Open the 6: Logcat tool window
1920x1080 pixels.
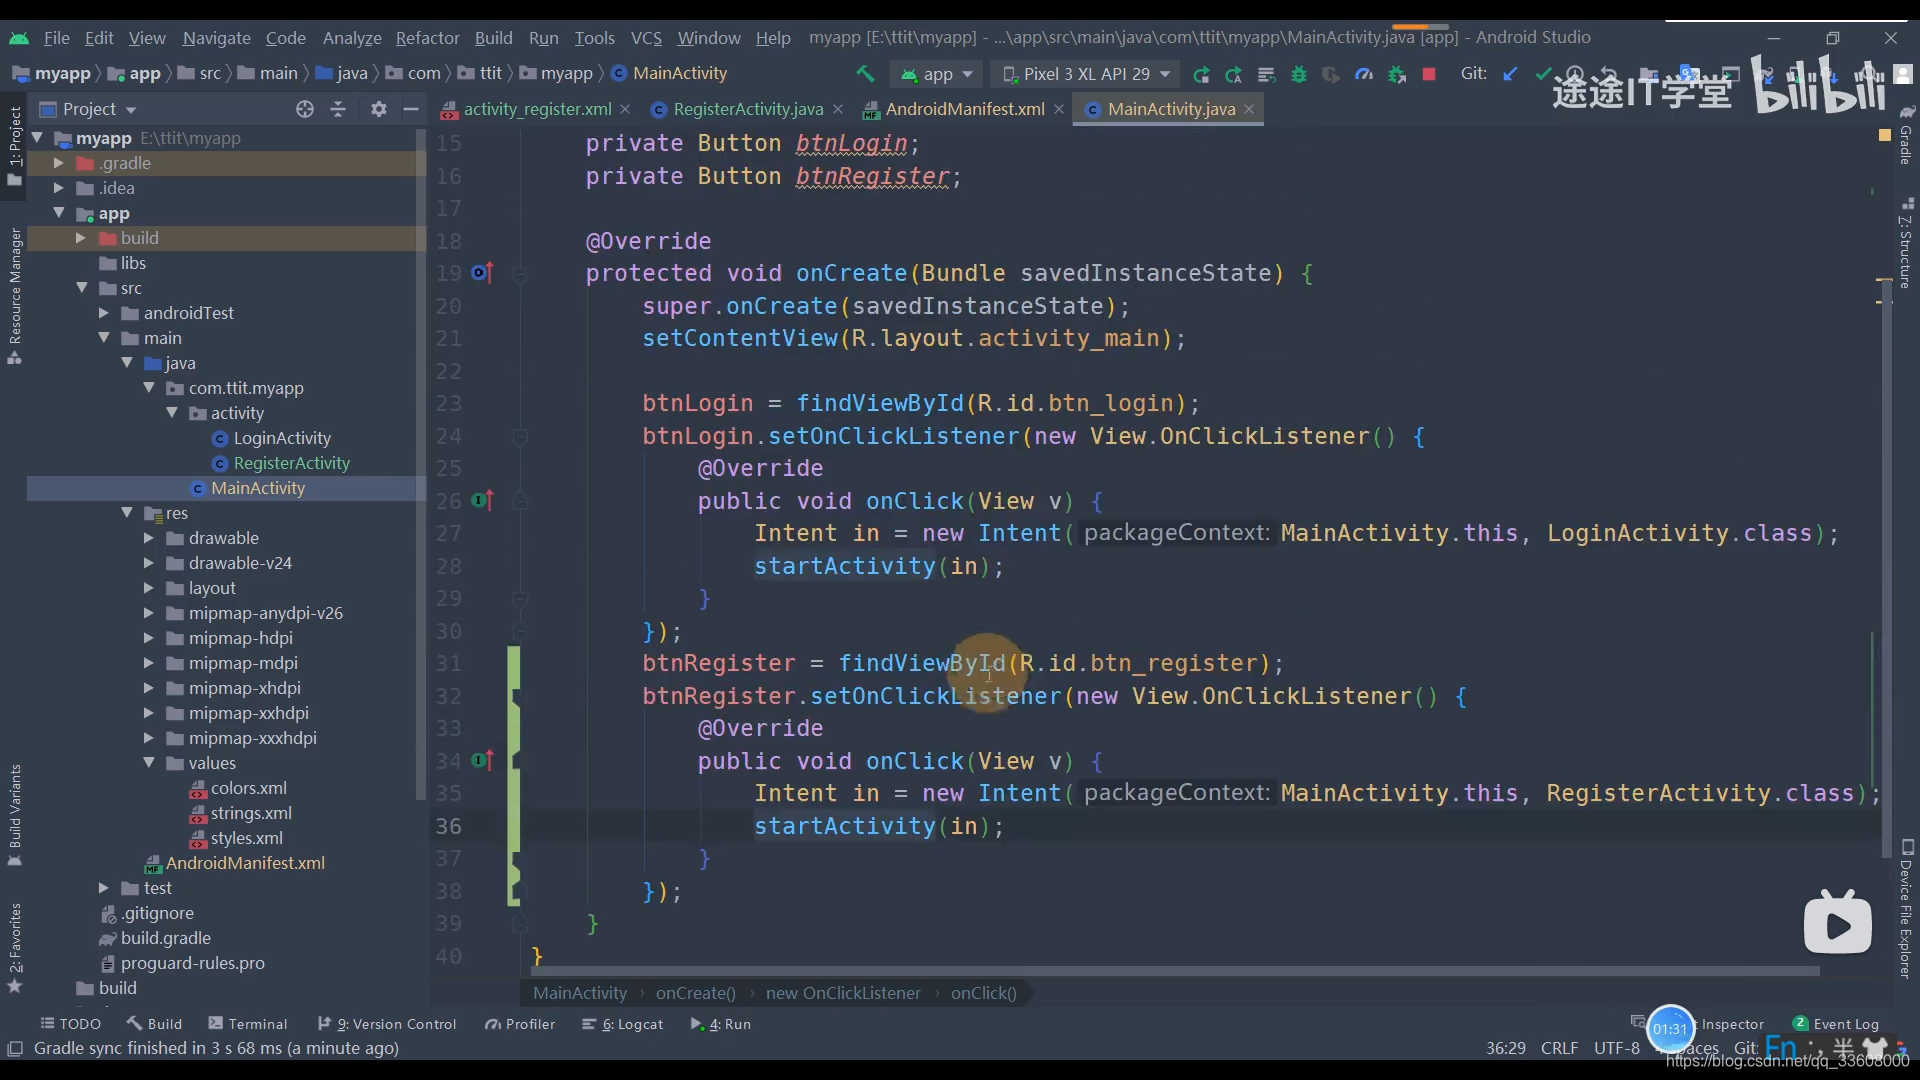(623, 1024)
